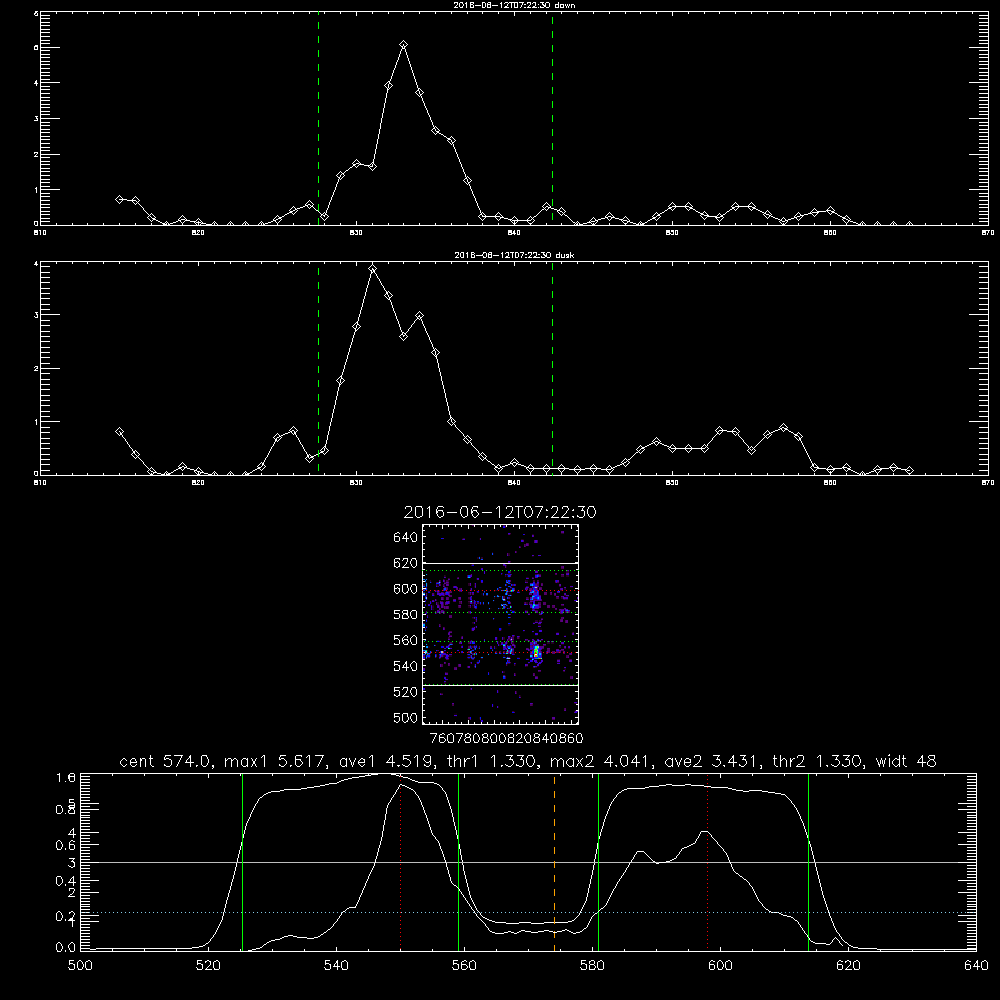This screenshot has width=1000, height=1000.
Task: Click the '620' label on the image plot y-axis
Action: pos(406,563)
